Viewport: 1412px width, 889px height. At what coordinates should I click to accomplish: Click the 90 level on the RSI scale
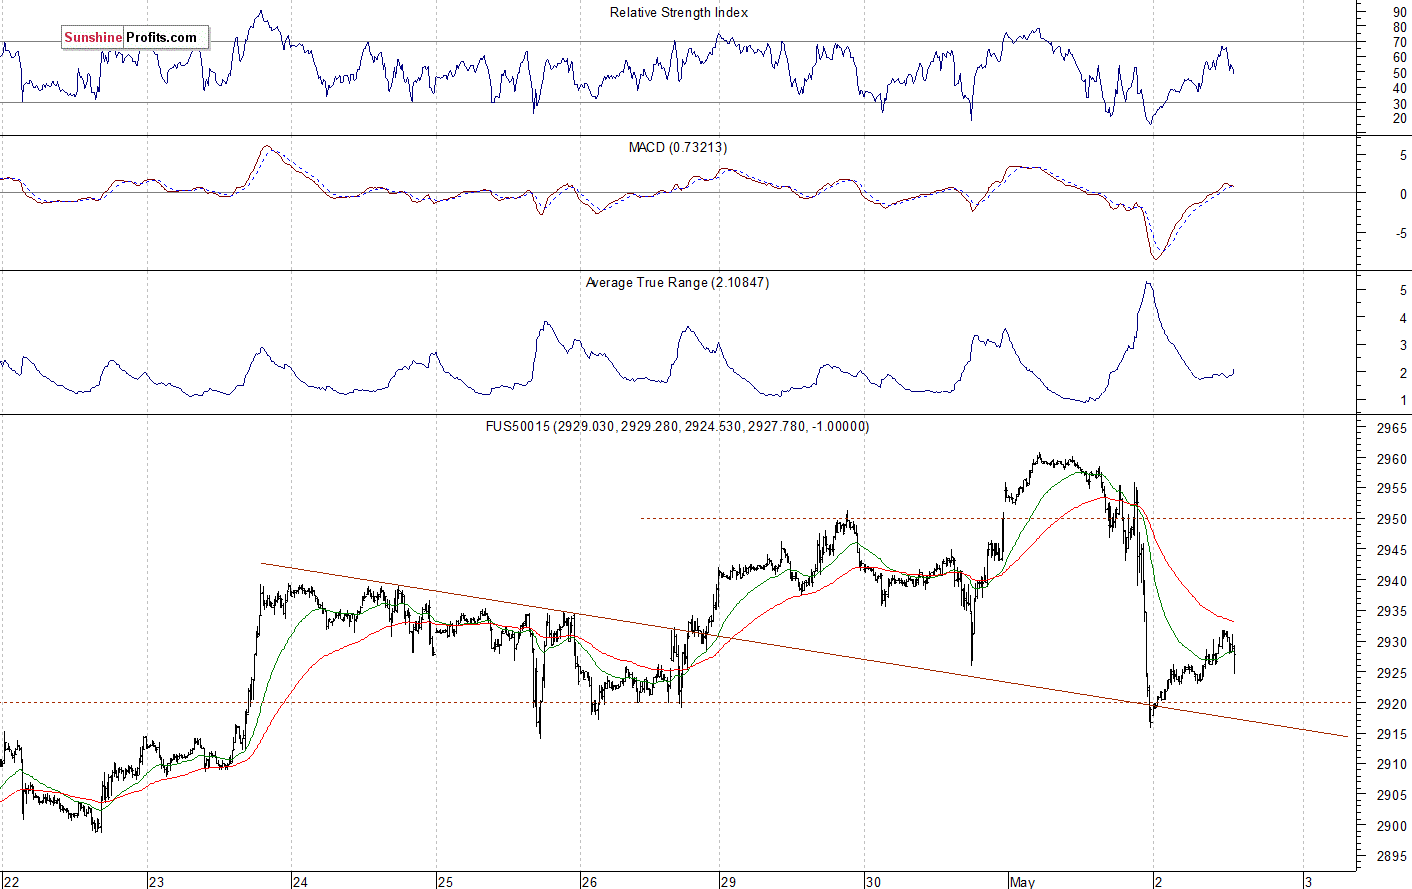1399,12
